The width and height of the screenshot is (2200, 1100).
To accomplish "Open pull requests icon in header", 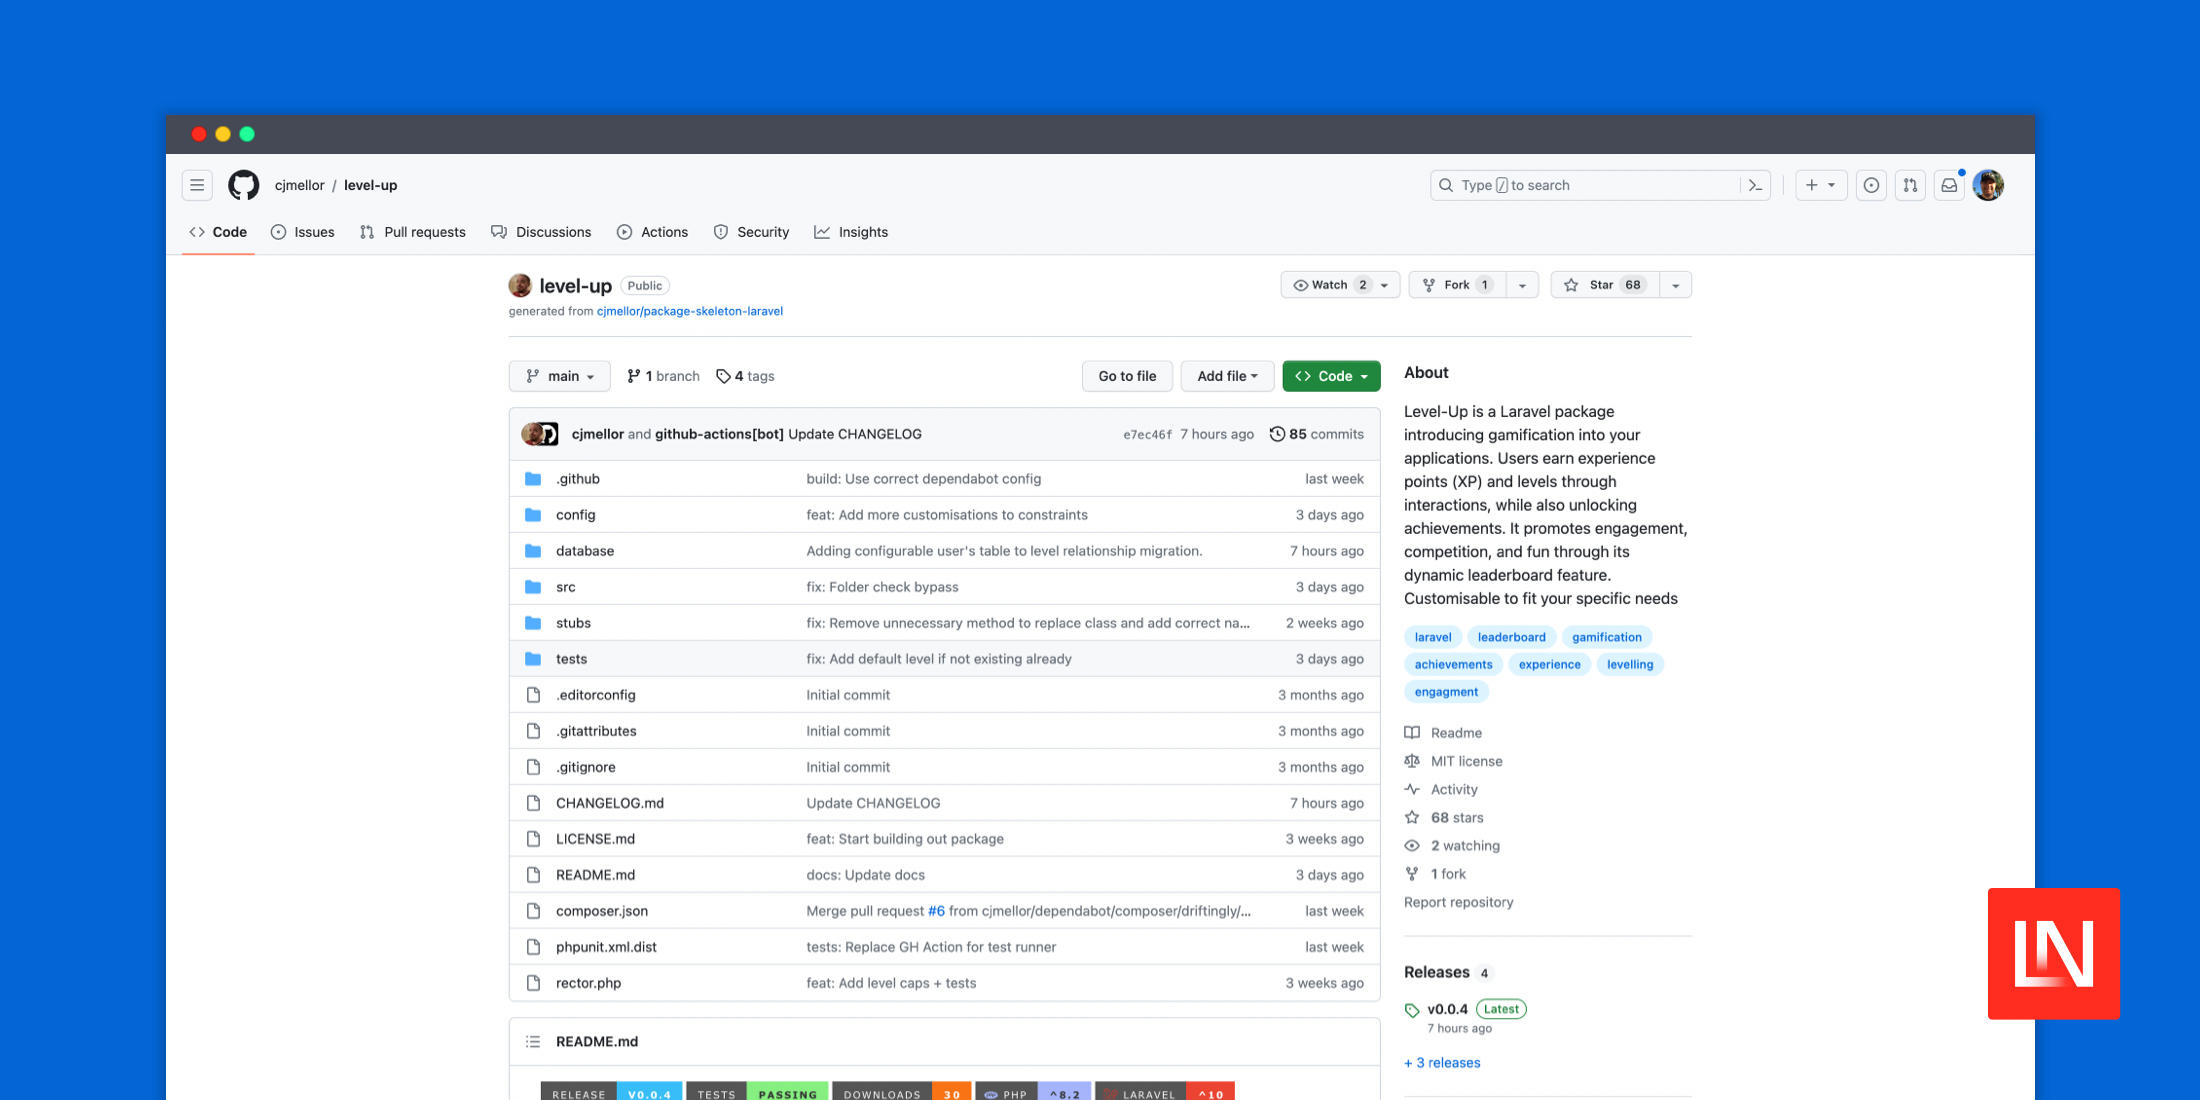I will tap(1910, 185).
